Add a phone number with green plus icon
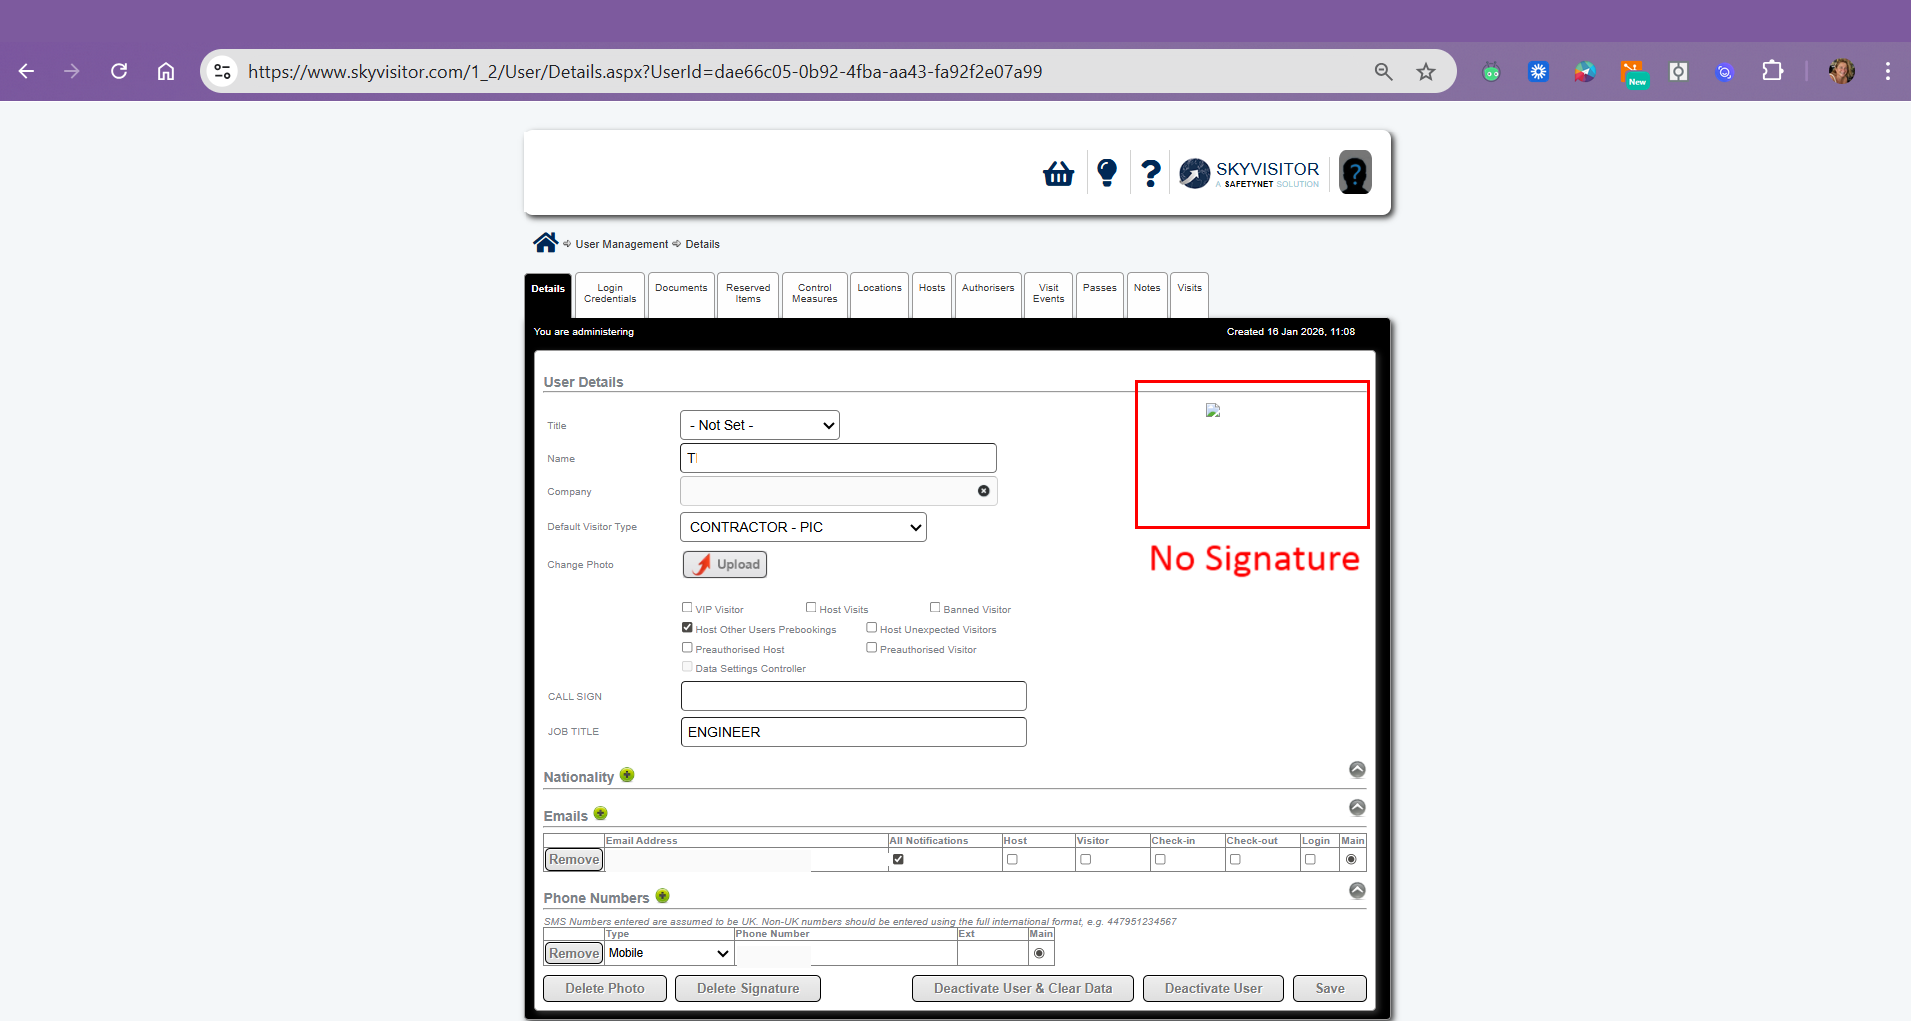 pyautogui.click(x=662, y=896)
